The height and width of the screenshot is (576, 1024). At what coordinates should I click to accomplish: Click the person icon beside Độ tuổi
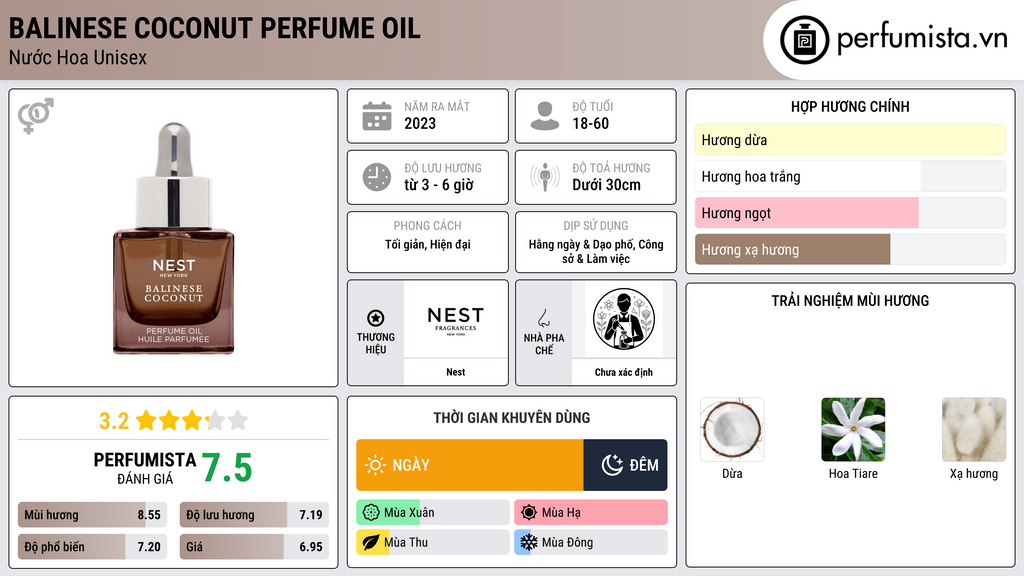point(545,116)
